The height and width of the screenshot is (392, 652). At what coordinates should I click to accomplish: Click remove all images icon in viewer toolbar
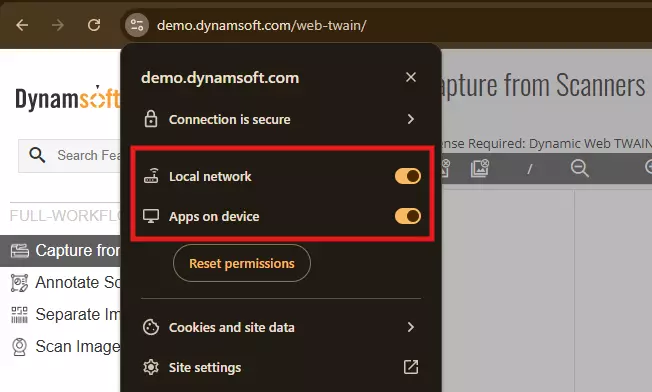pyautogui.click(x=479, y=168)
